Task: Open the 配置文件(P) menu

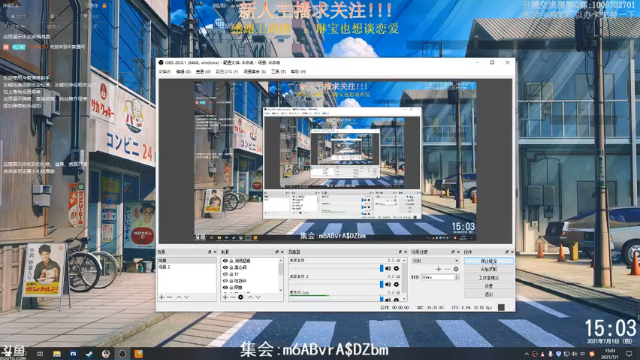Action: coord(227,72)
